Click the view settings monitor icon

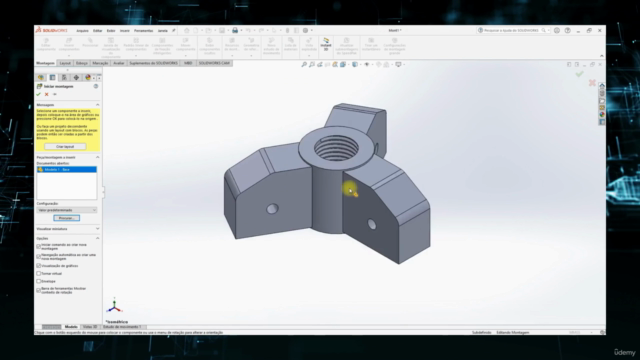(398, 64)
